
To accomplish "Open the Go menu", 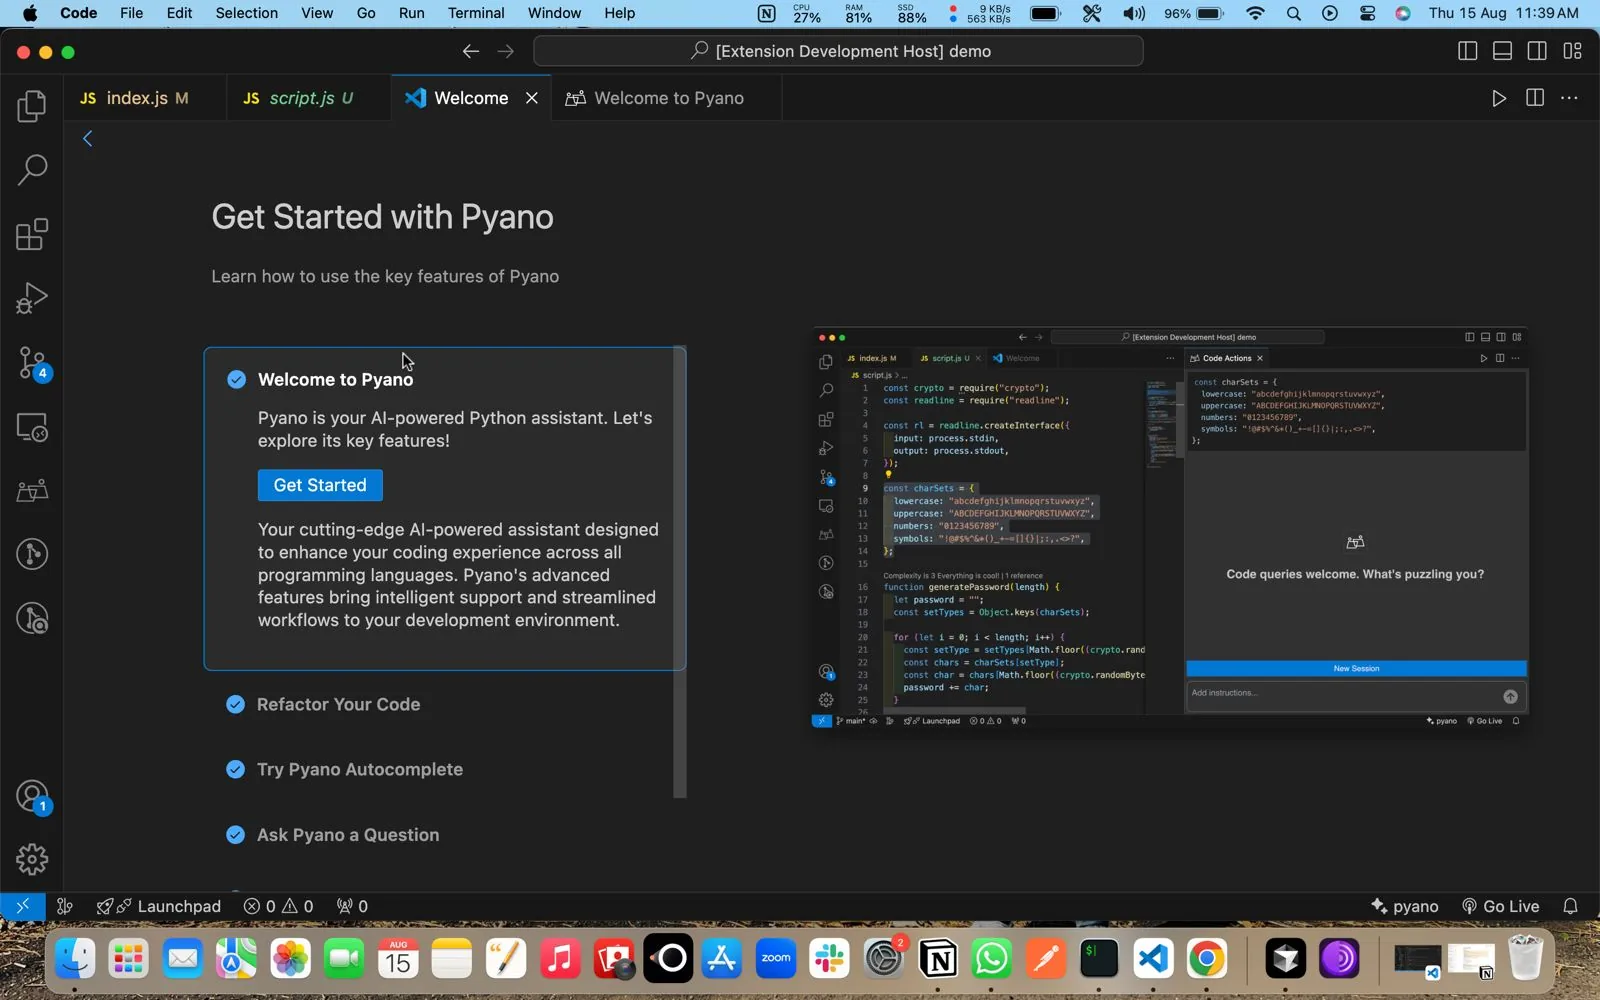I will [x=366, y=13].
